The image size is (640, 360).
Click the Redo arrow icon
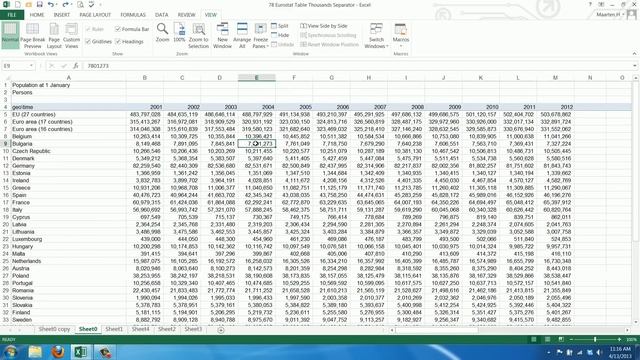click(65, 4)
